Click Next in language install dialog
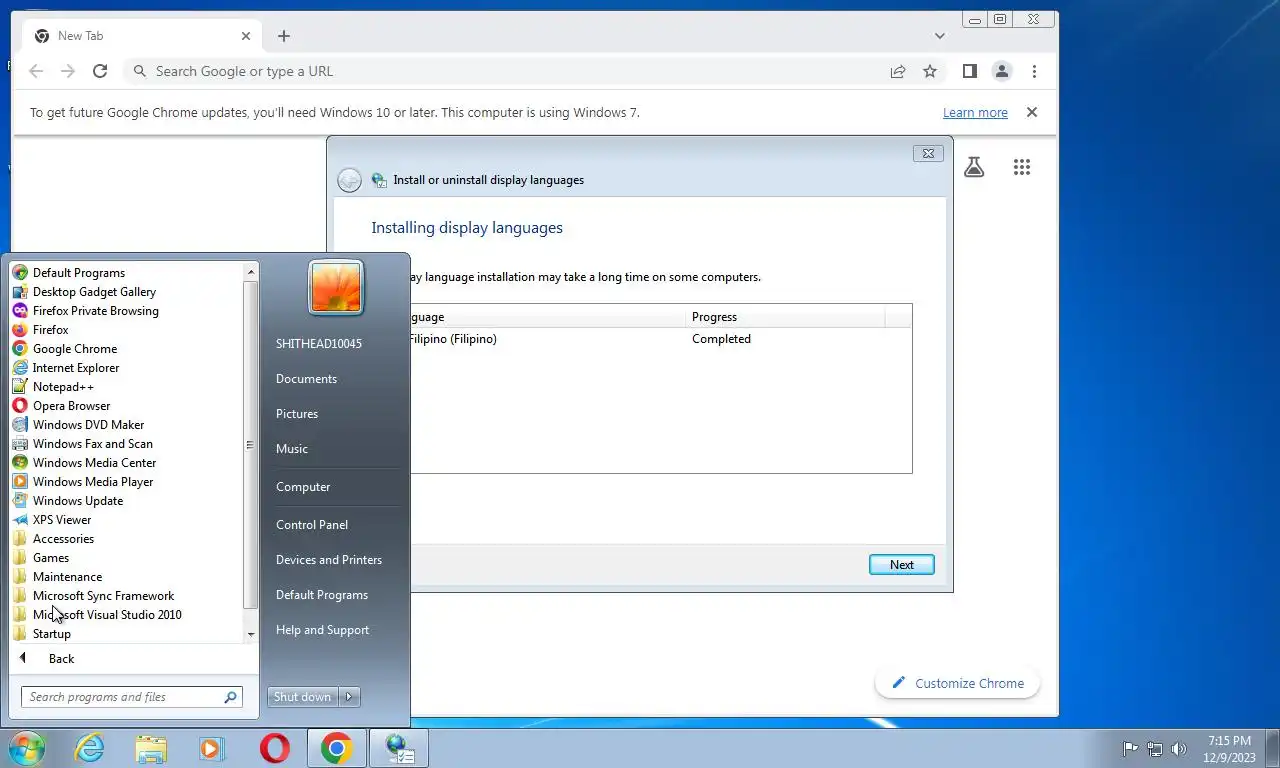The image size is (1280, 768). click(x=902, y=564)
